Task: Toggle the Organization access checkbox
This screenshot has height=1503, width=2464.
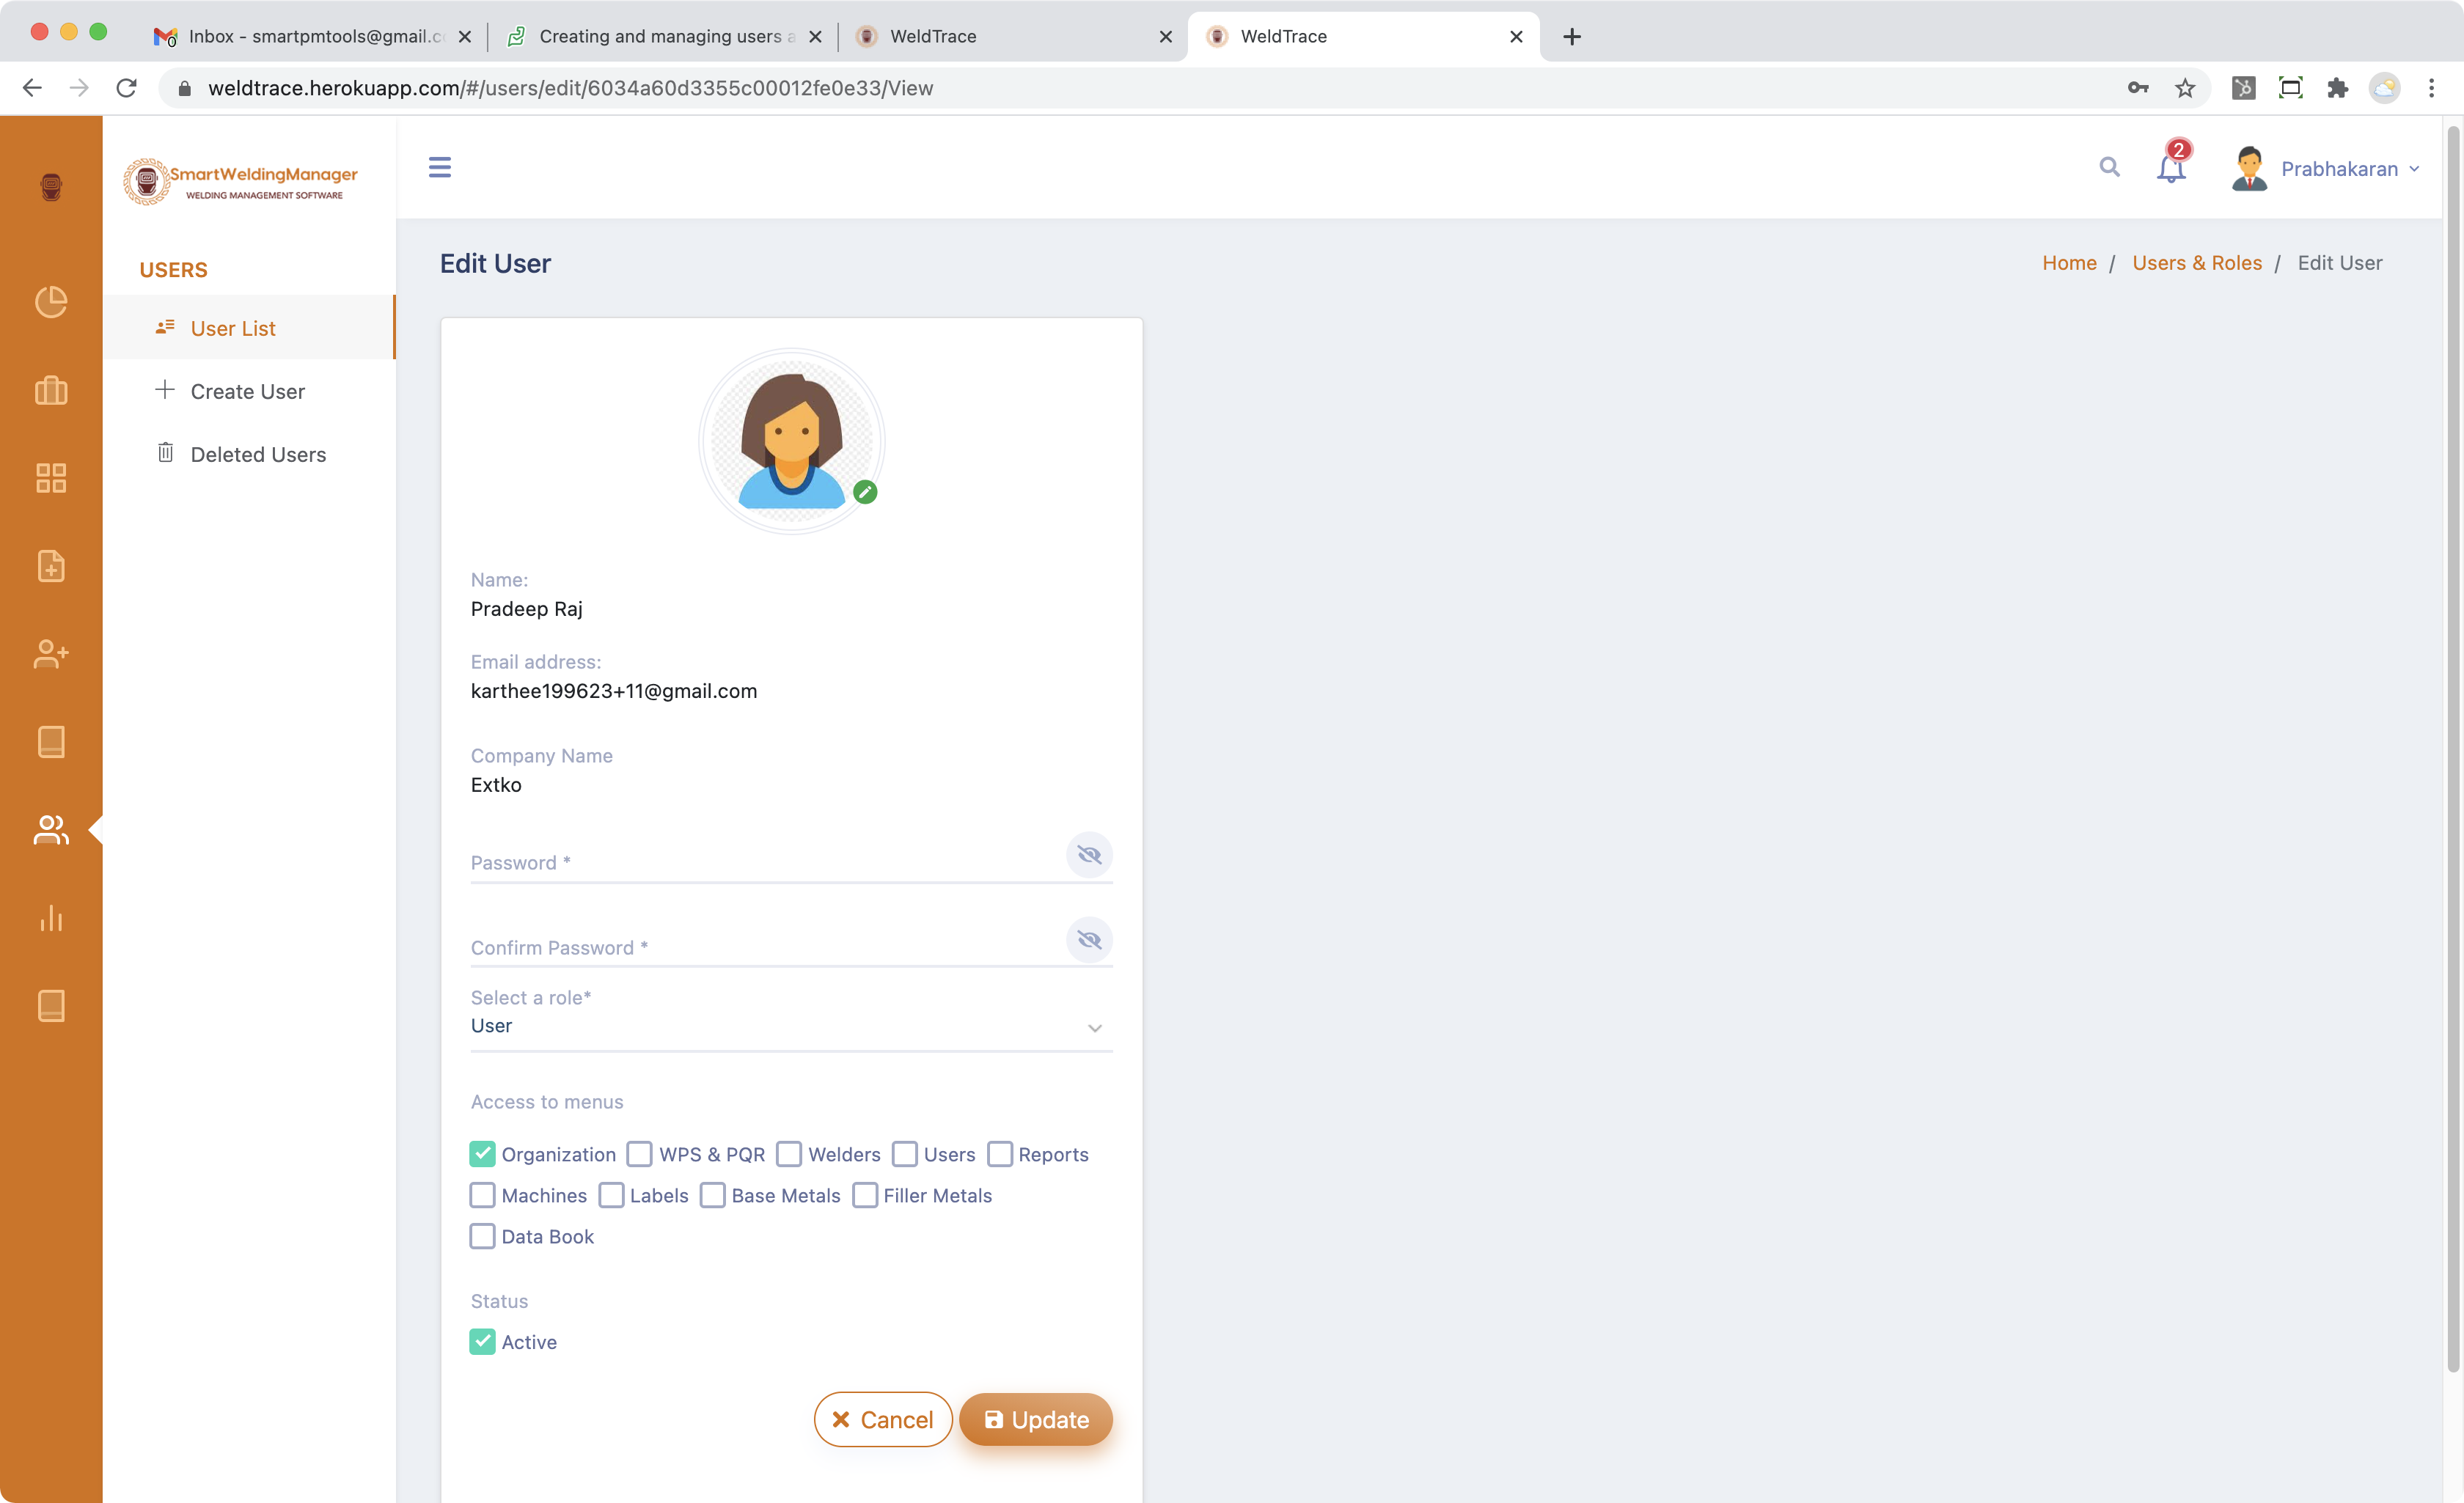Action: pos(482,1154)
